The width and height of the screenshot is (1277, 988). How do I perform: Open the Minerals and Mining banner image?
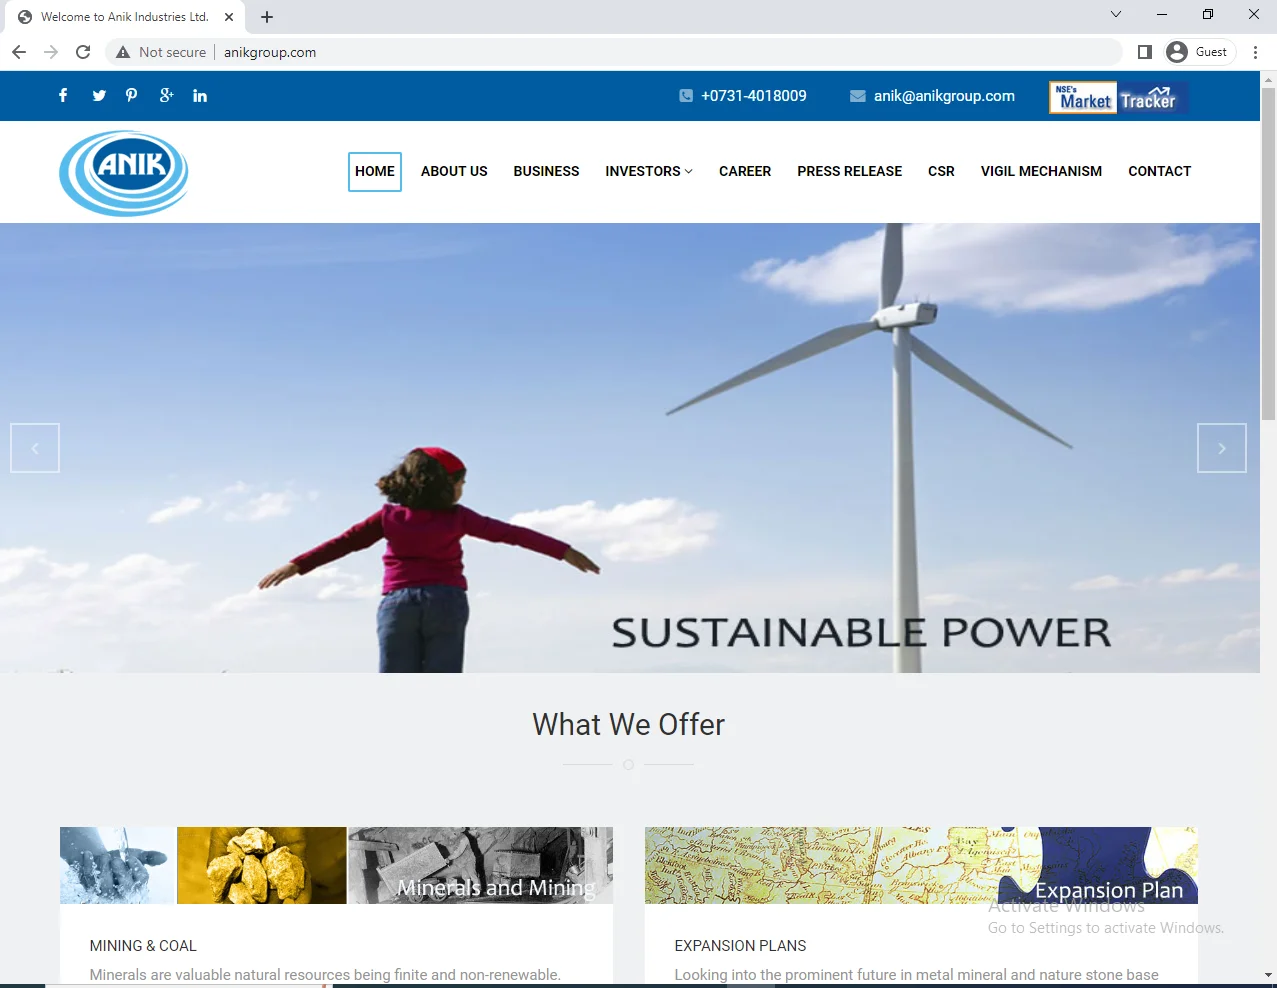pos(336,865)
